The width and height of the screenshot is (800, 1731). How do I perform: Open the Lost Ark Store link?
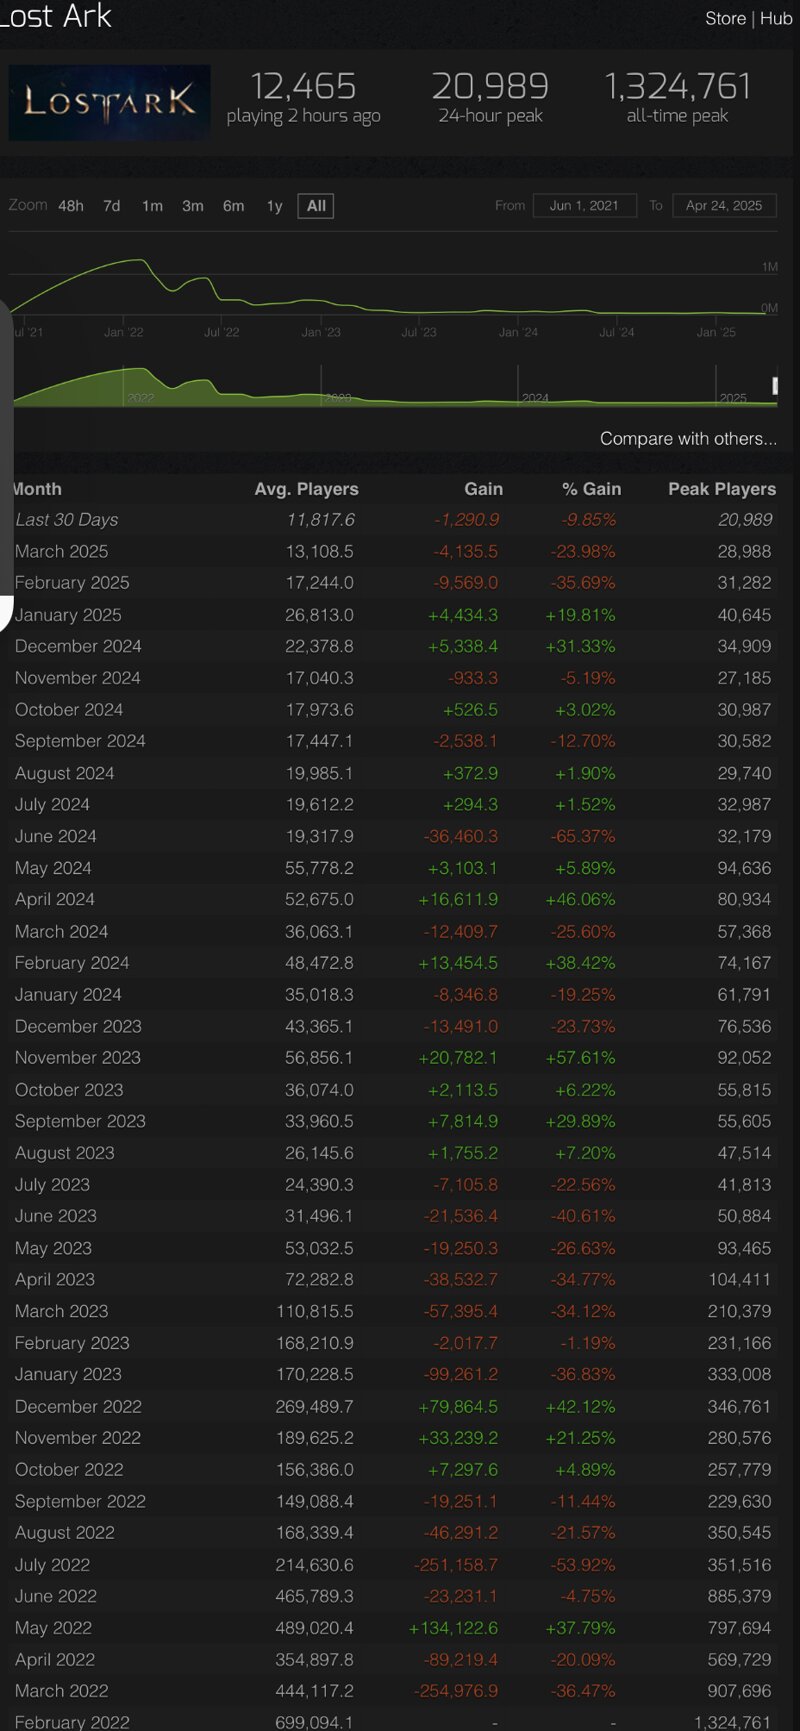725,18
